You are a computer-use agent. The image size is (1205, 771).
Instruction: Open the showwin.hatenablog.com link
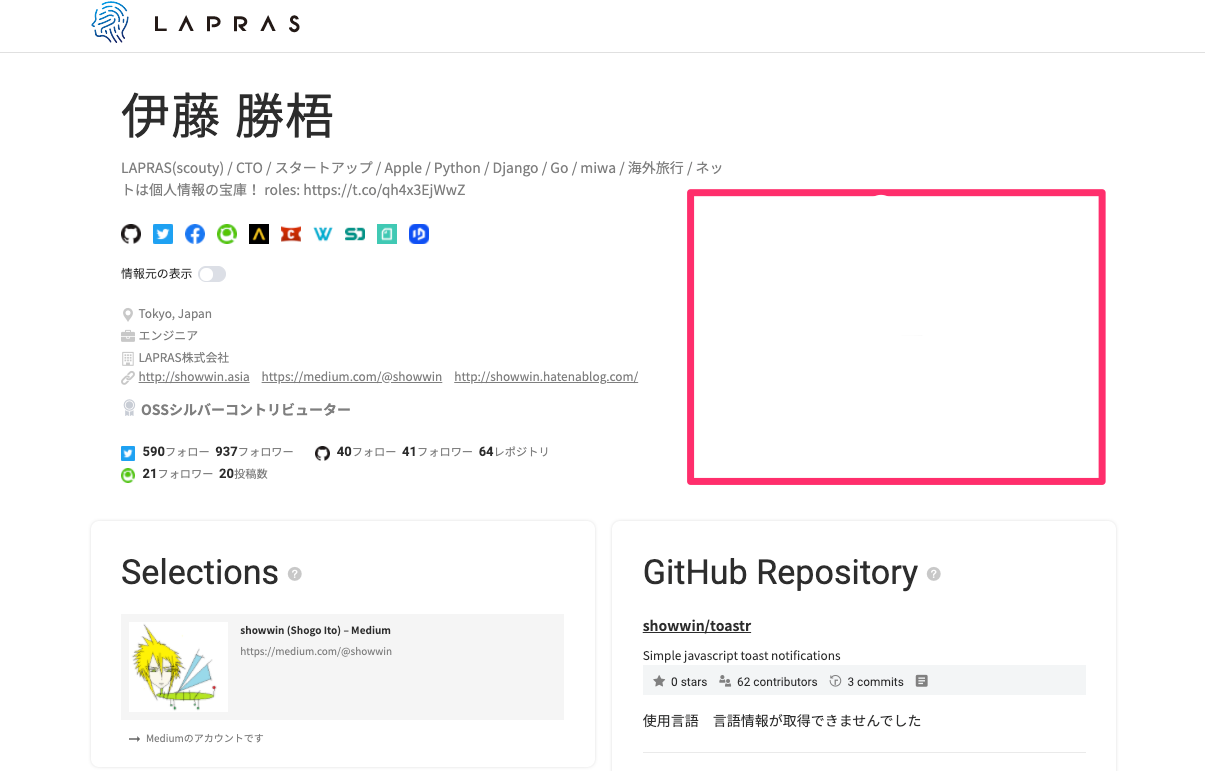tap(546, 377)
